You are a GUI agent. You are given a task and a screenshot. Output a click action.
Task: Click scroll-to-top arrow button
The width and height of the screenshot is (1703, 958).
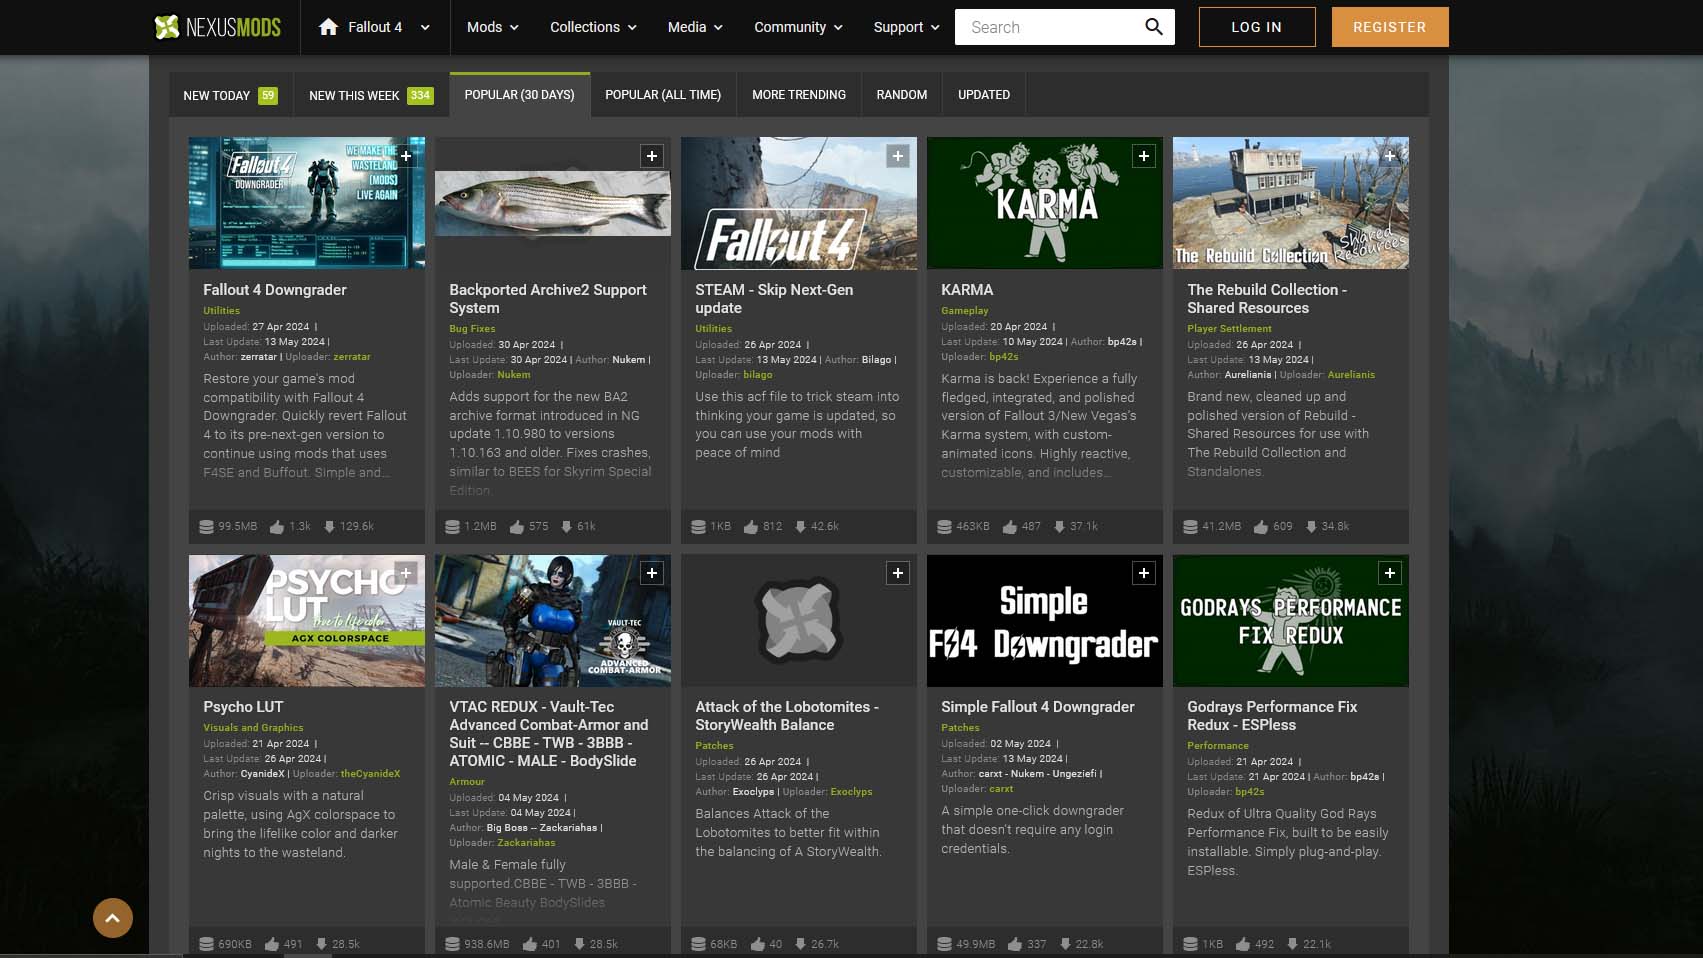(113, 918)
